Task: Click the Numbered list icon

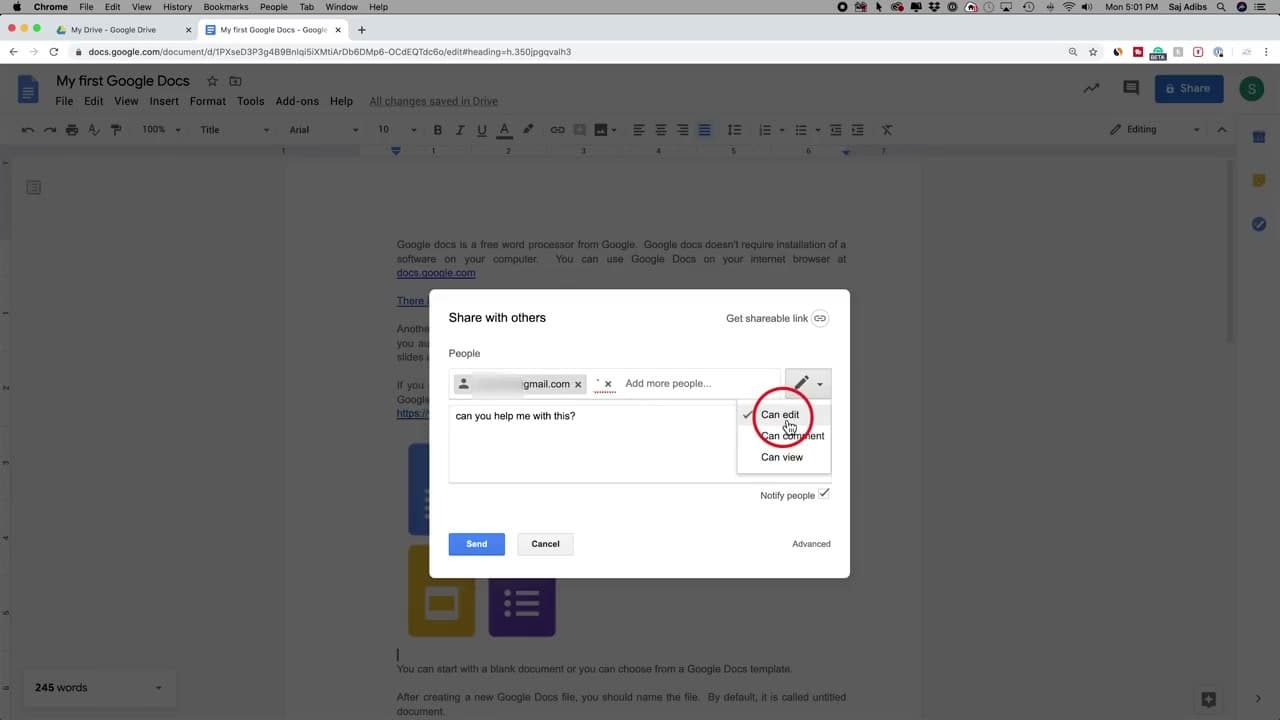Action: click(x=765, y=130)
